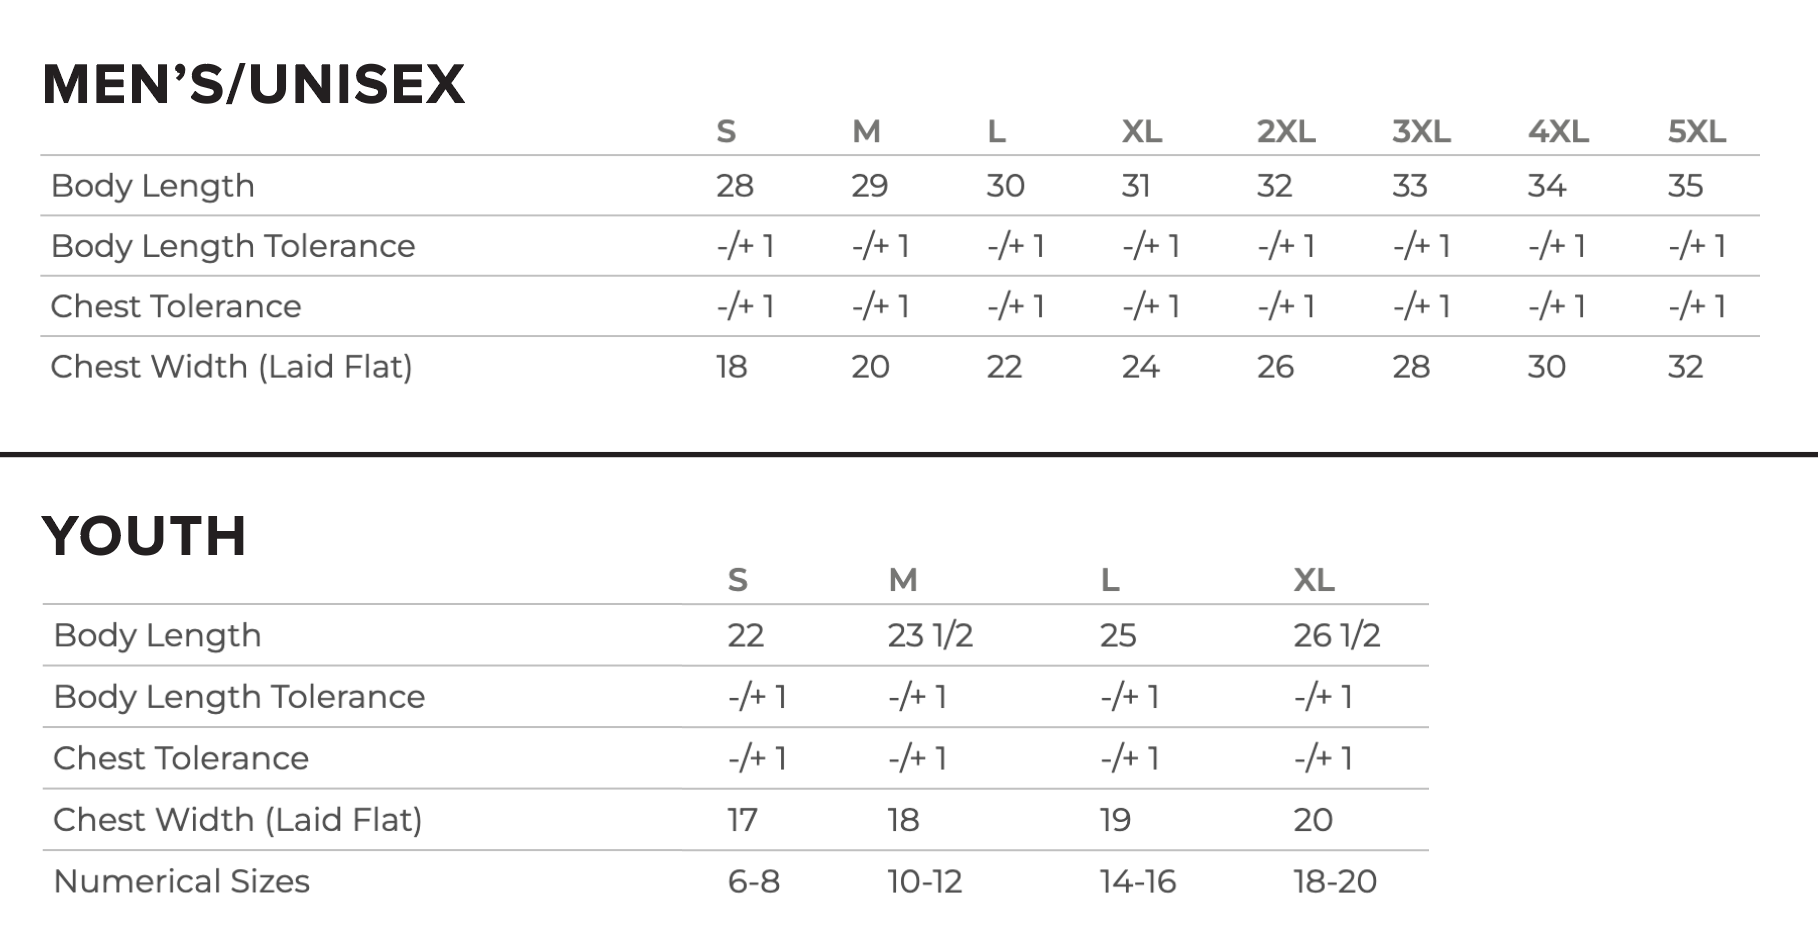Select the 14-16 numerical size cell
Screen dimensions: 1818x950
(x=1137, y=882)
